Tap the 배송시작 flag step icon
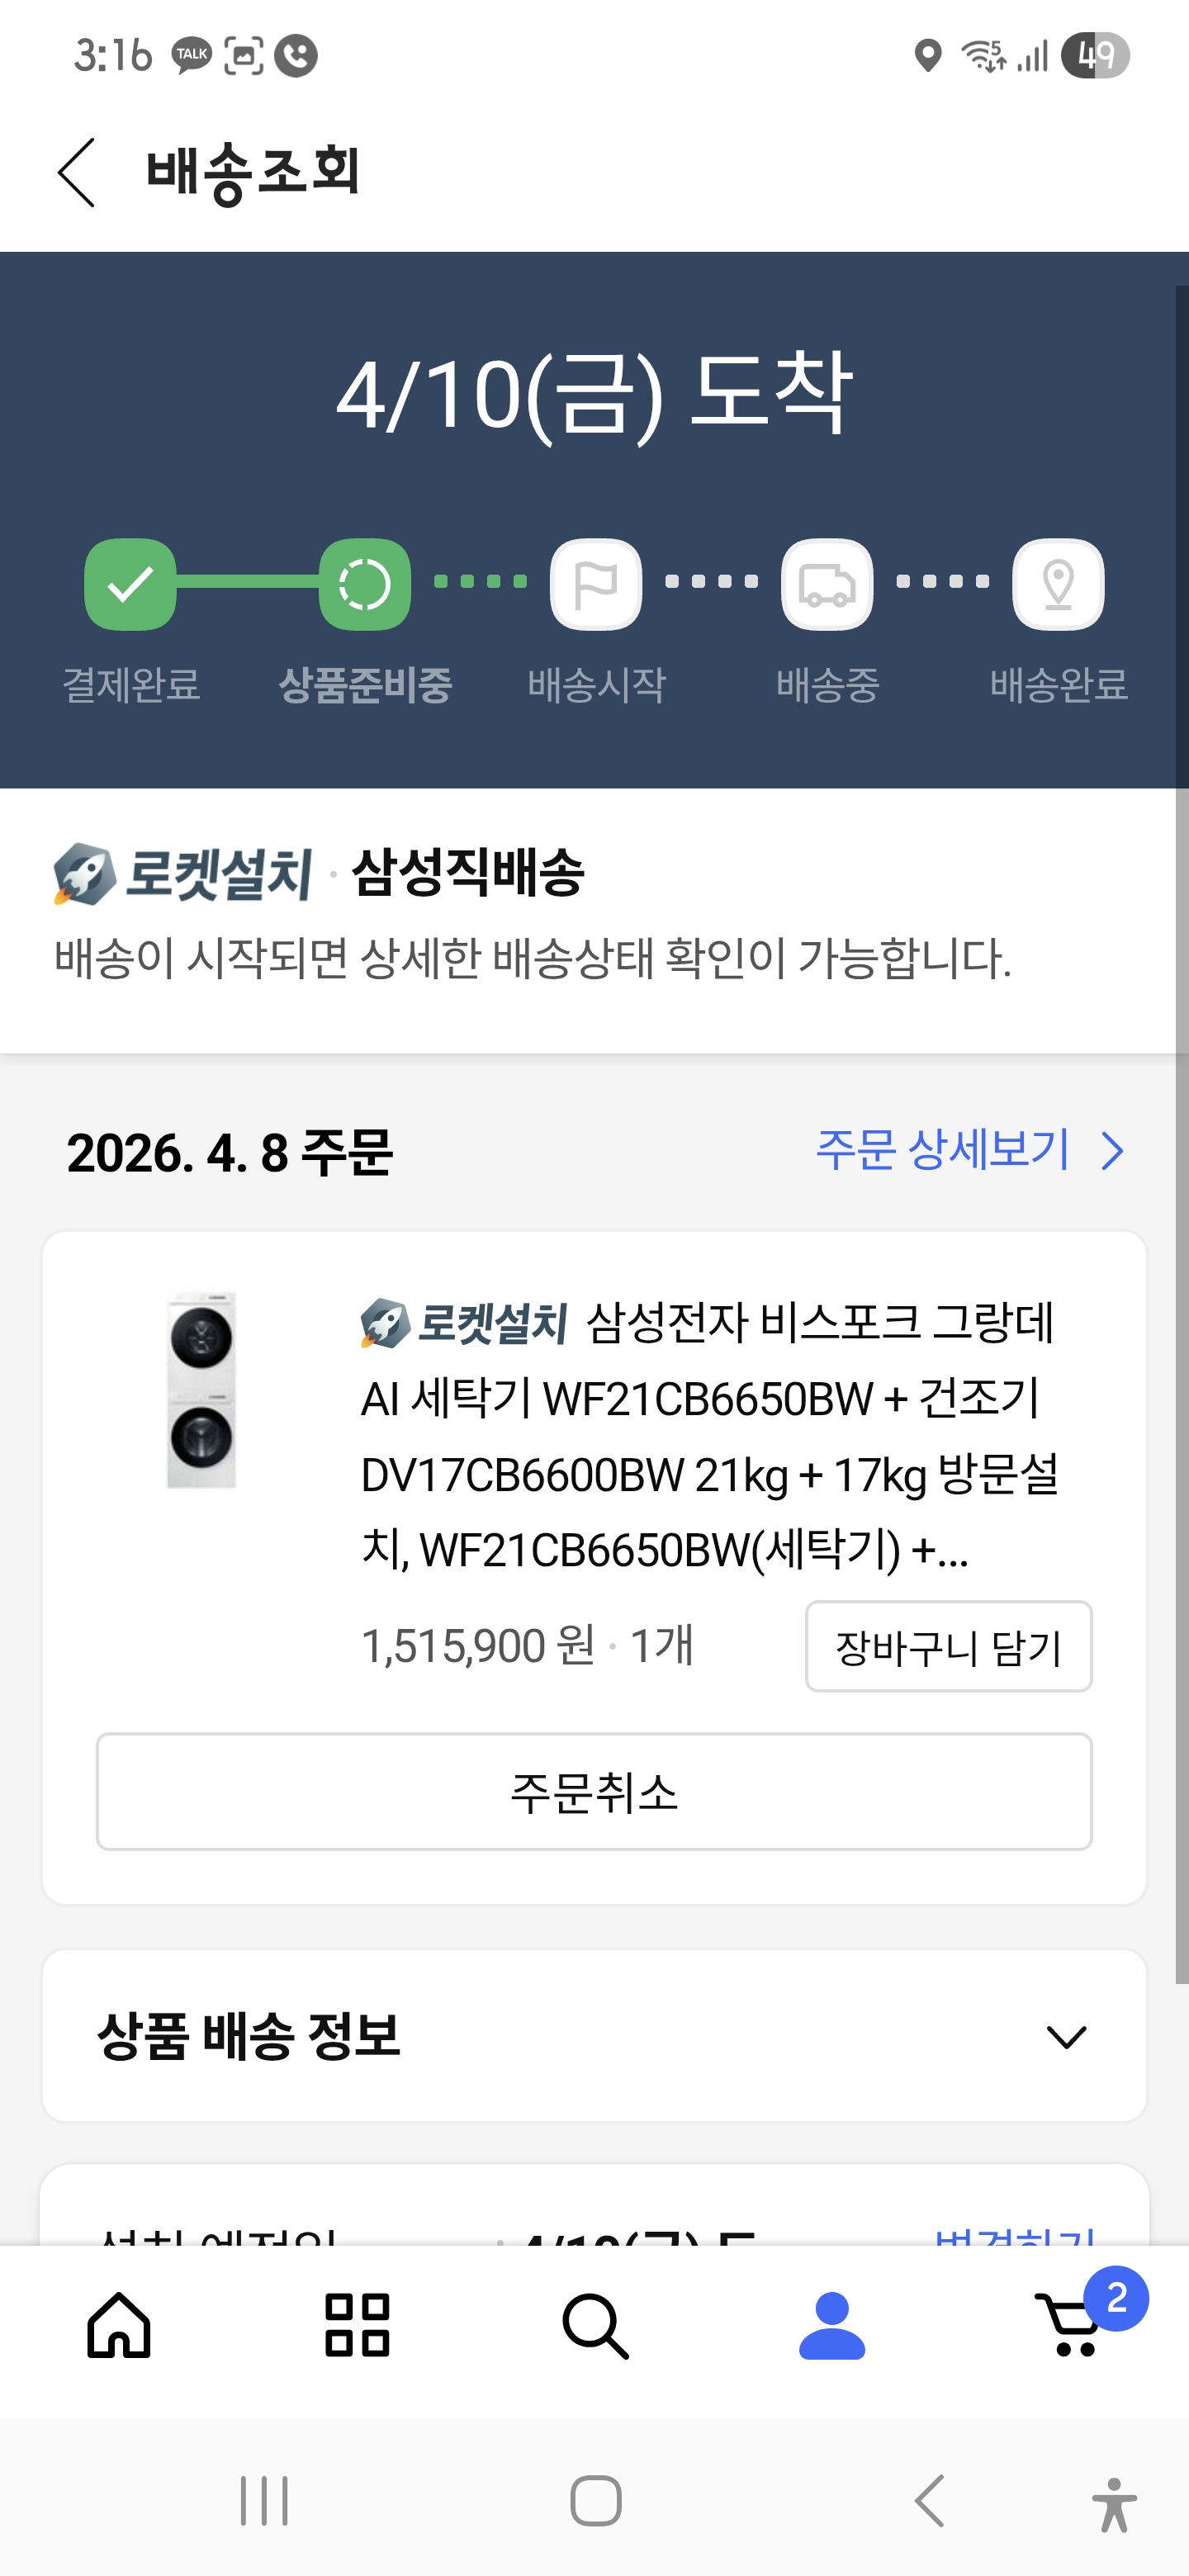 pos(596,584)
